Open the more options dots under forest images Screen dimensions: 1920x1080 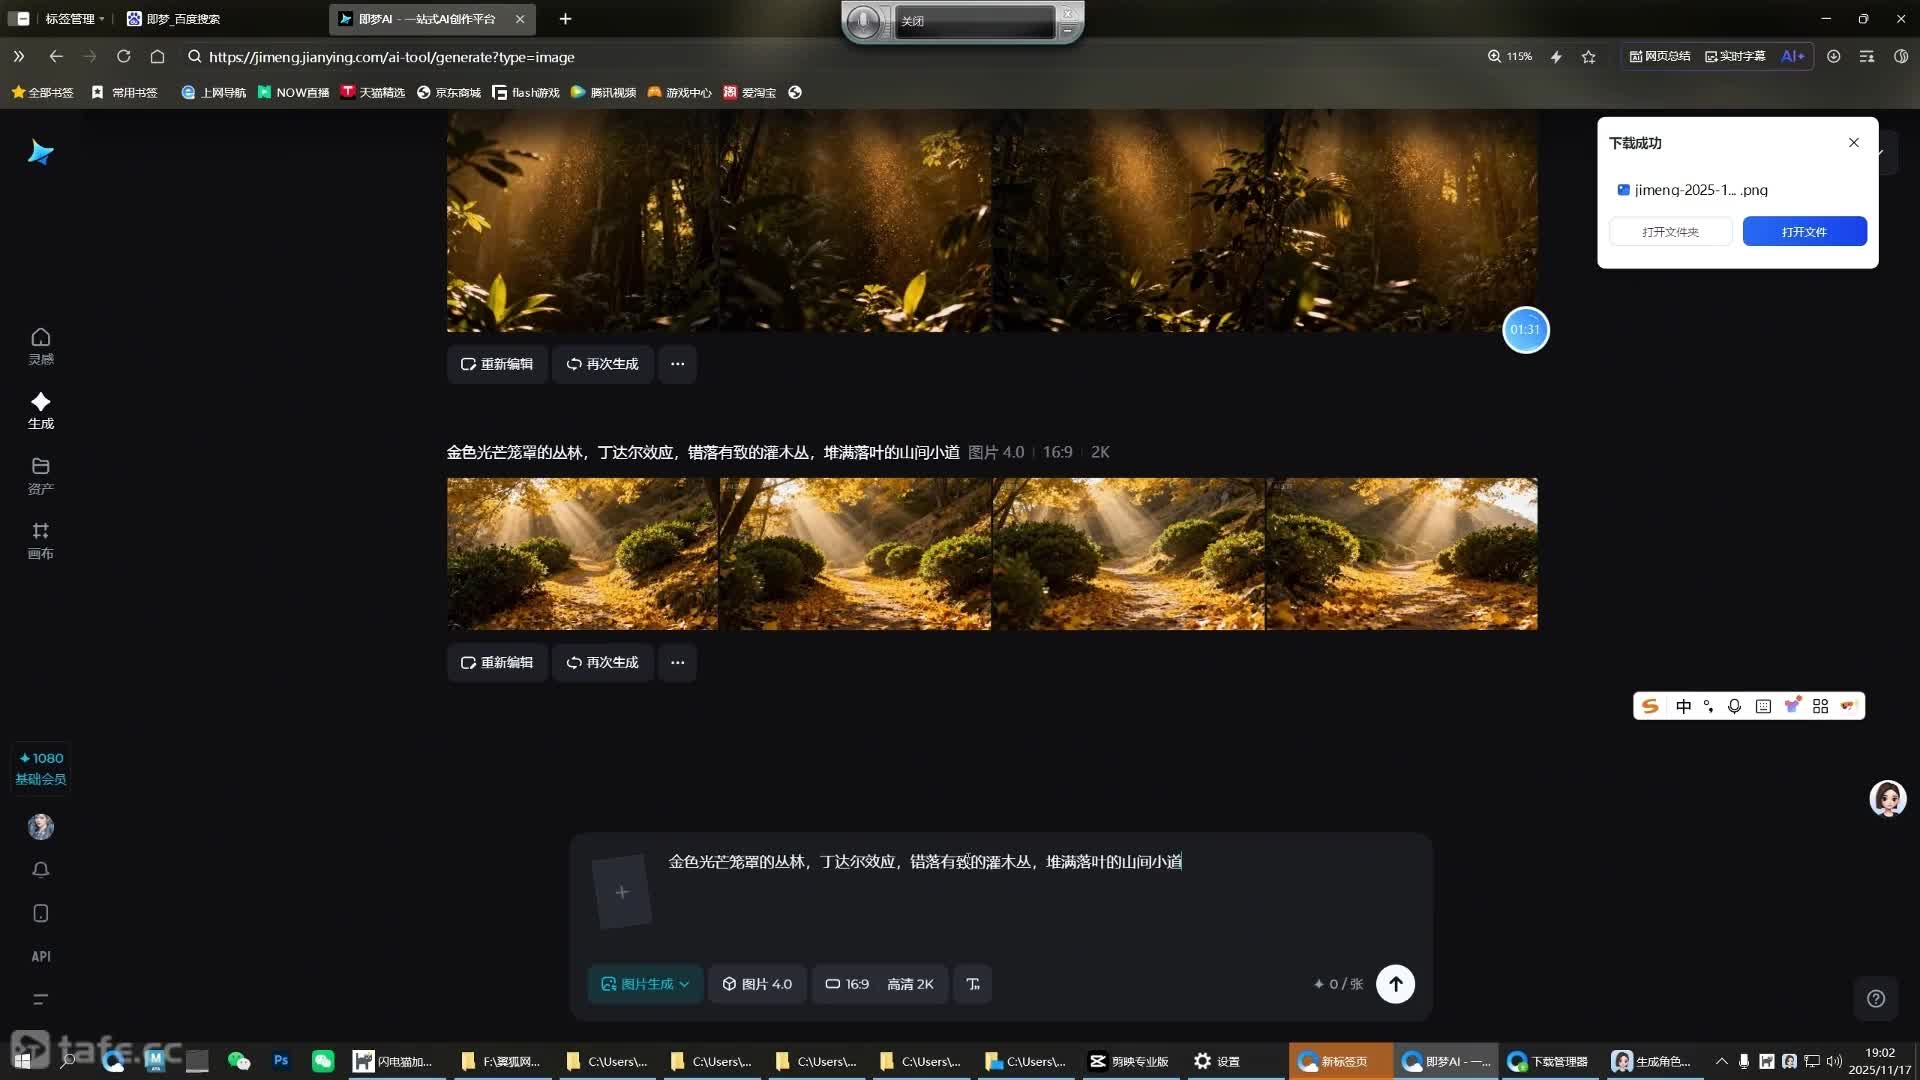677,364
